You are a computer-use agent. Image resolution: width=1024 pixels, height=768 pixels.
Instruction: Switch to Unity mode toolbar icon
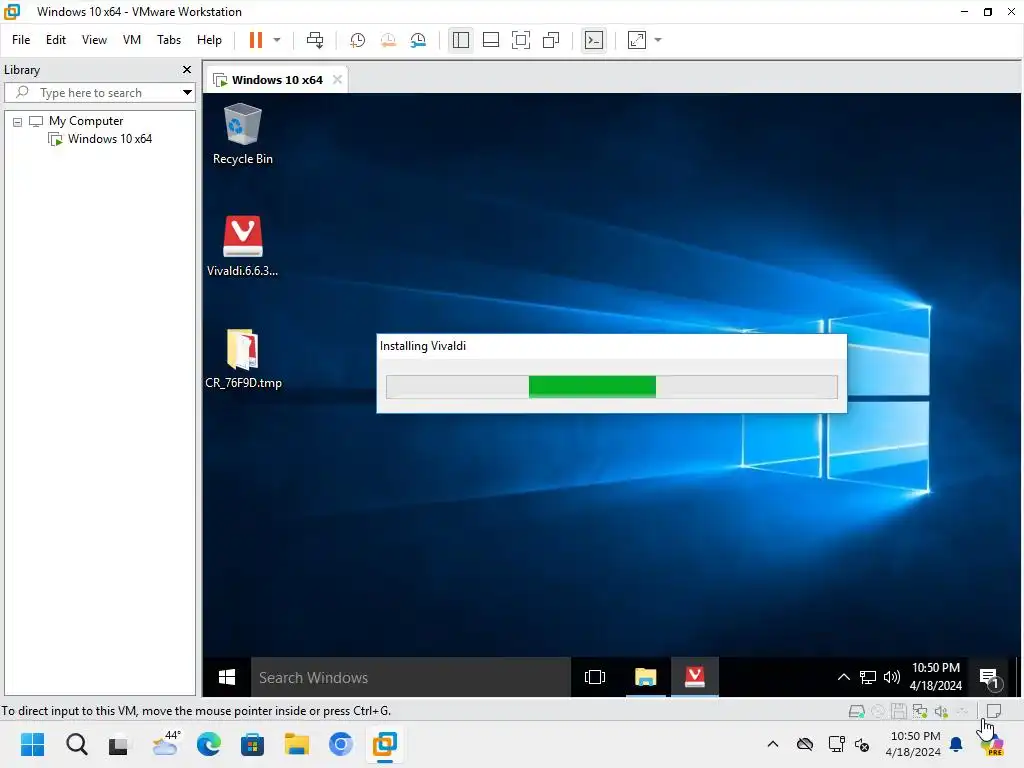point(551,40)
